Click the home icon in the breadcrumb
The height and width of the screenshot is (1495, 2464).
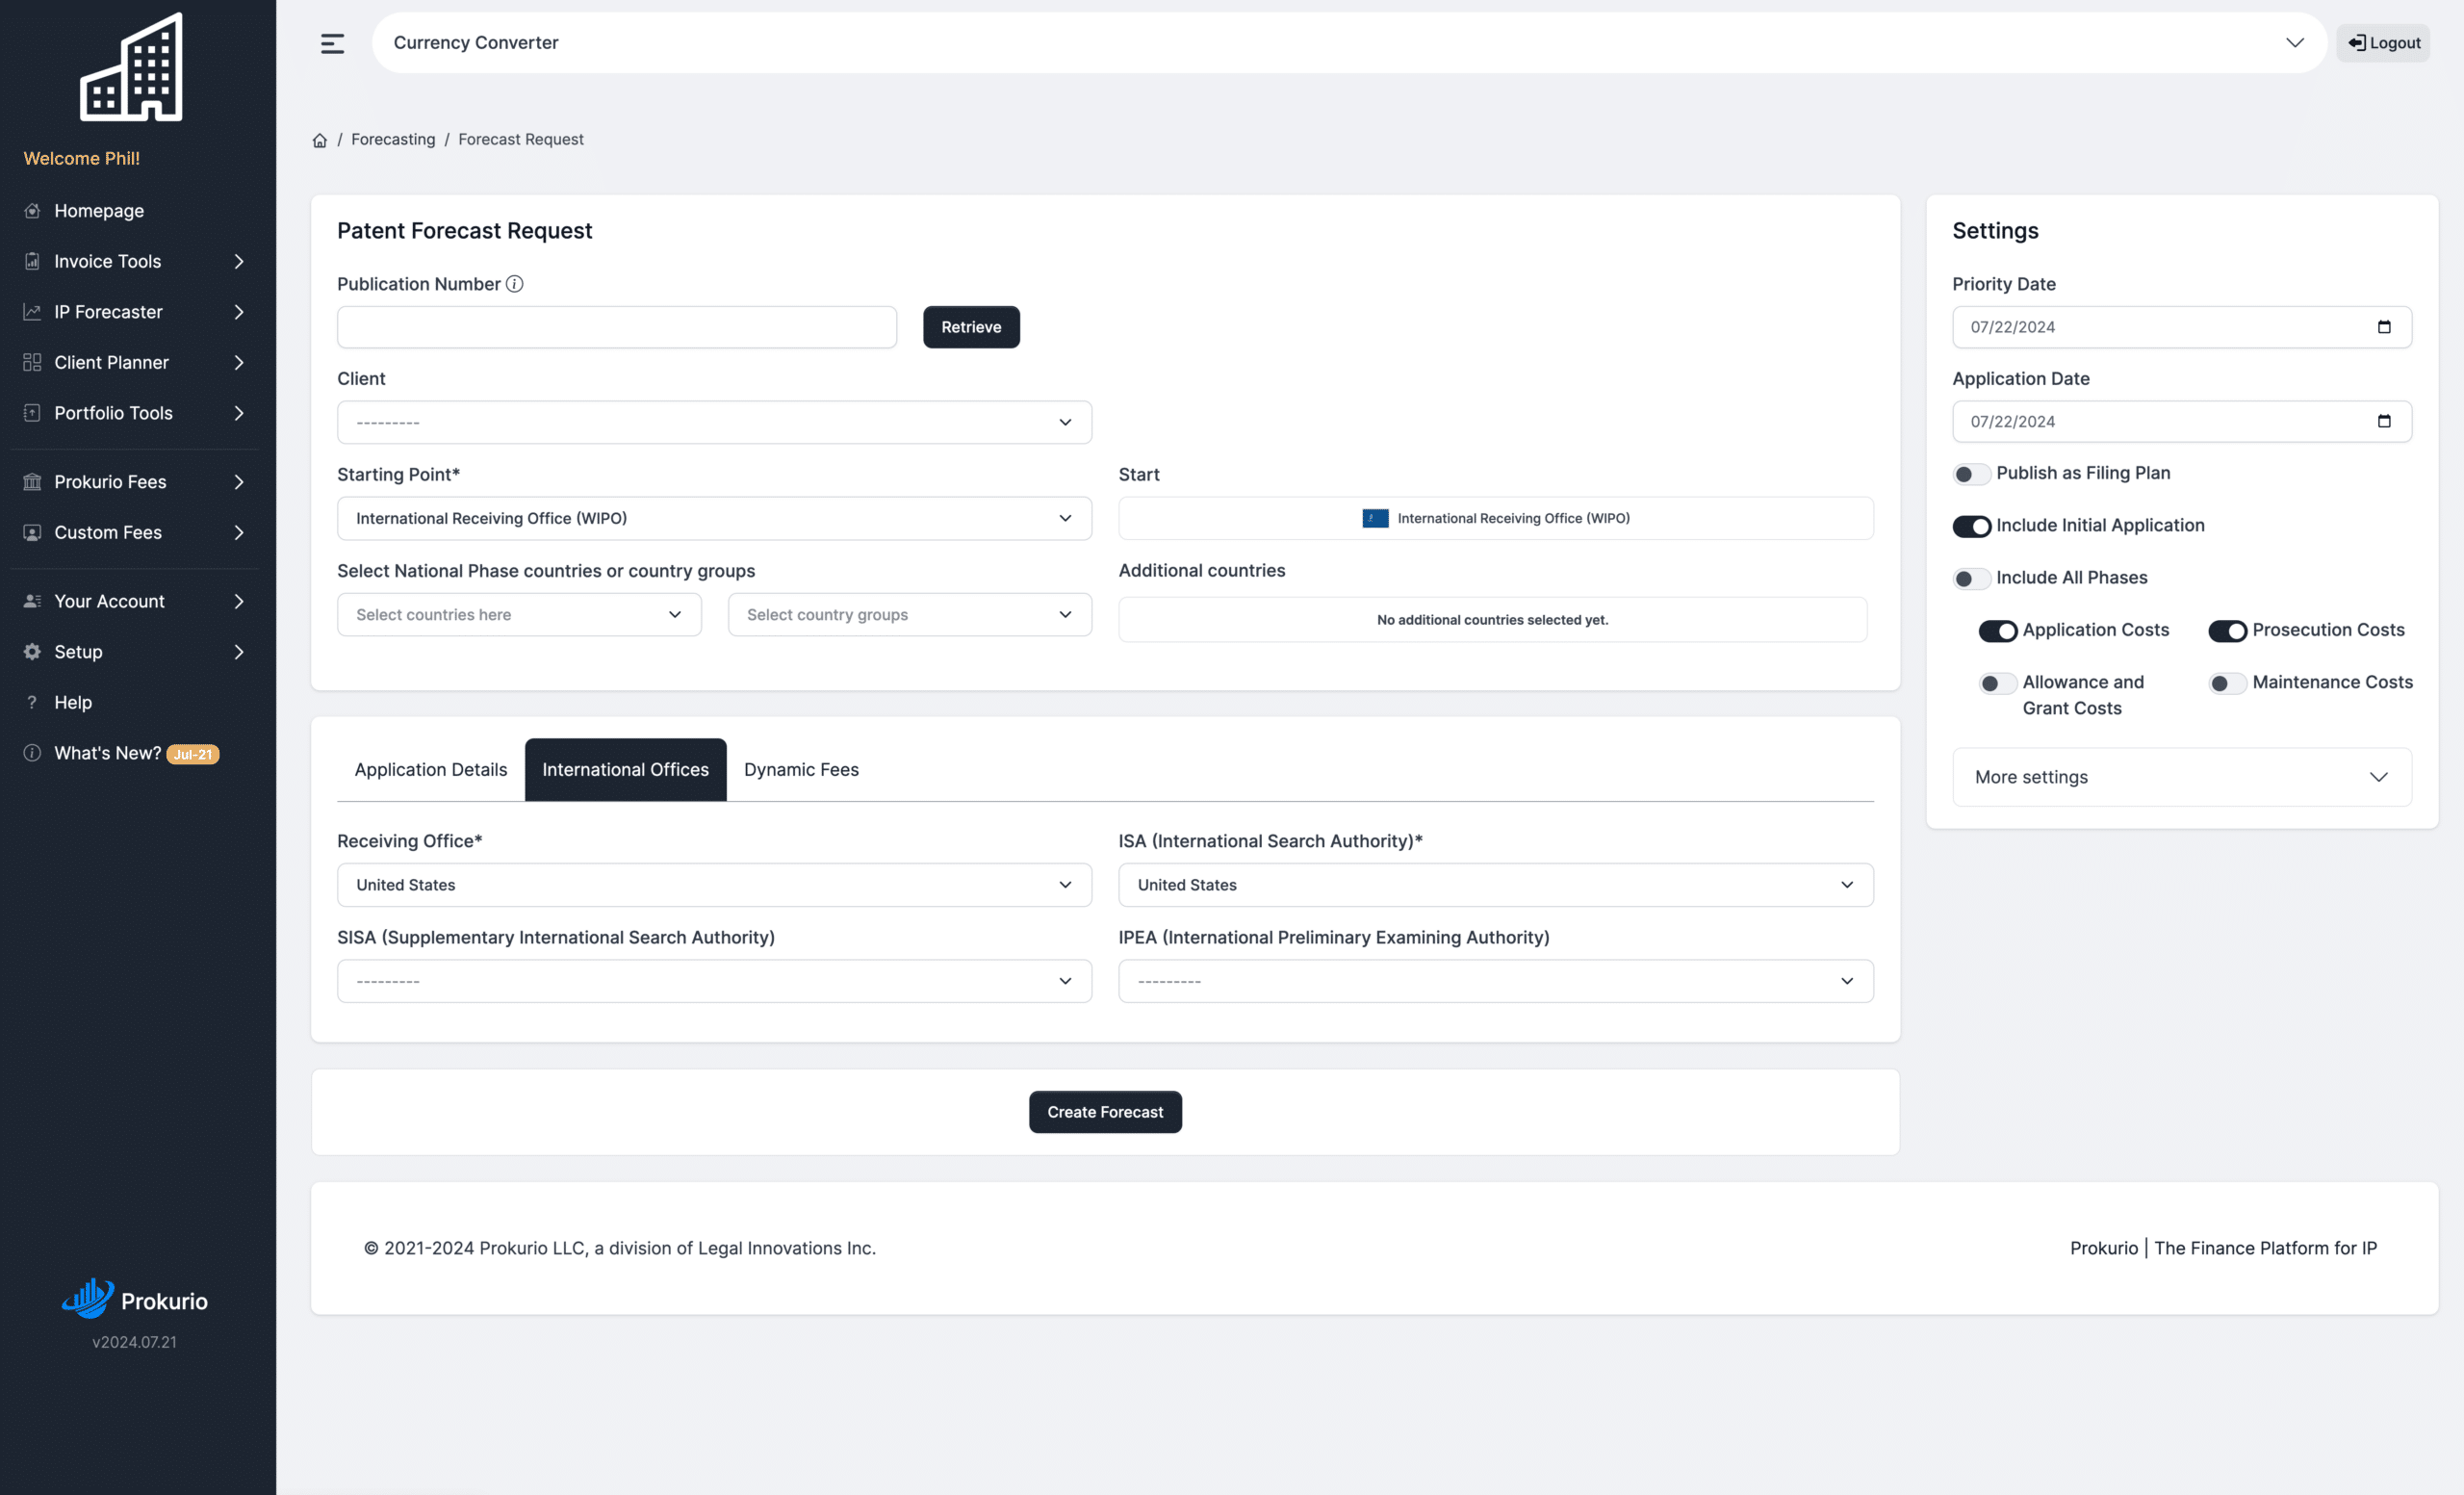[x=320, y=140]
